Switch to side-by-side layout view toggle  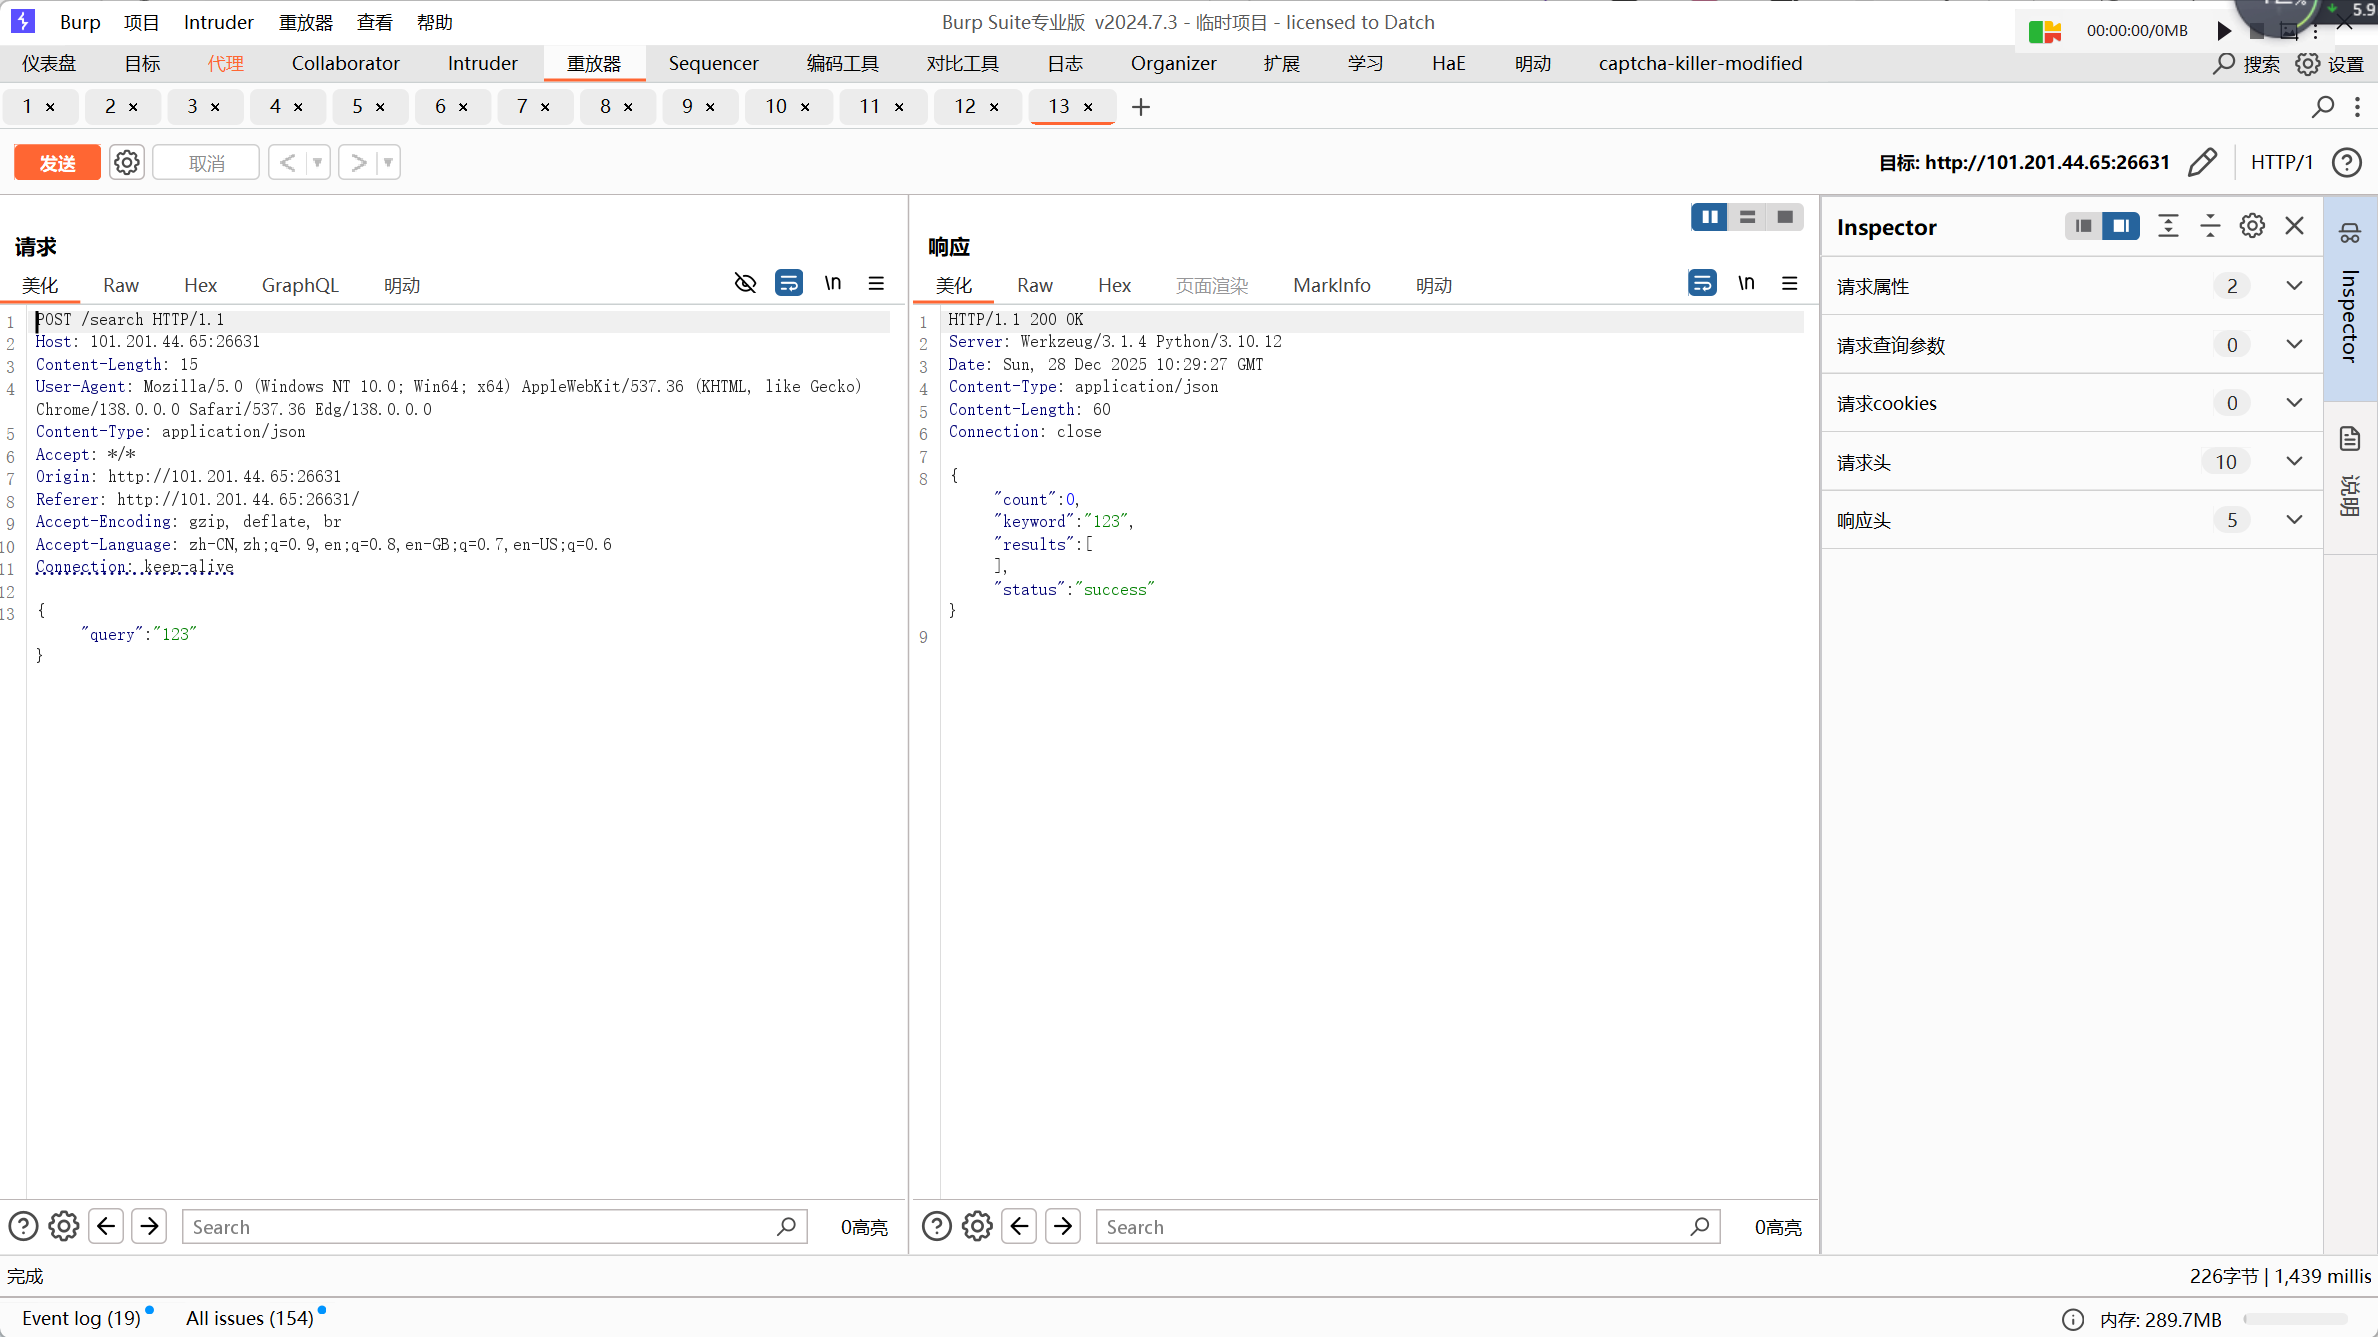pos(1709,217)
